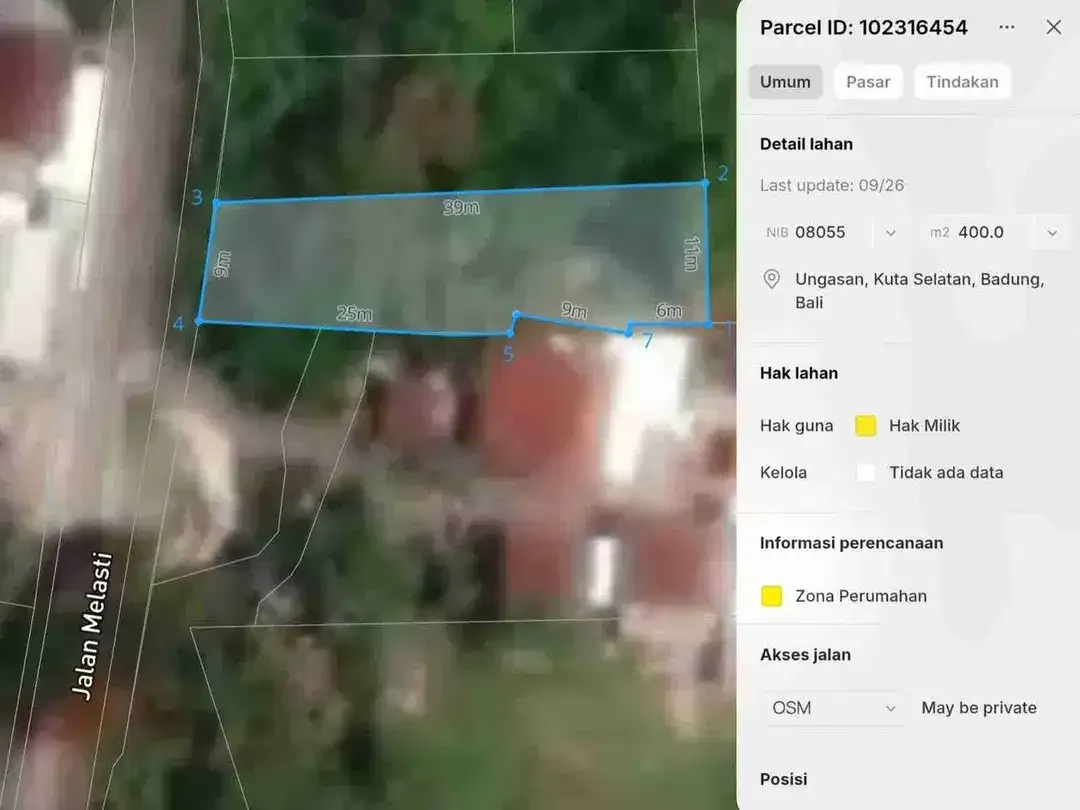Switch to the Umum tab
The image size is (1080, 810).
click(x=785, y=82)
